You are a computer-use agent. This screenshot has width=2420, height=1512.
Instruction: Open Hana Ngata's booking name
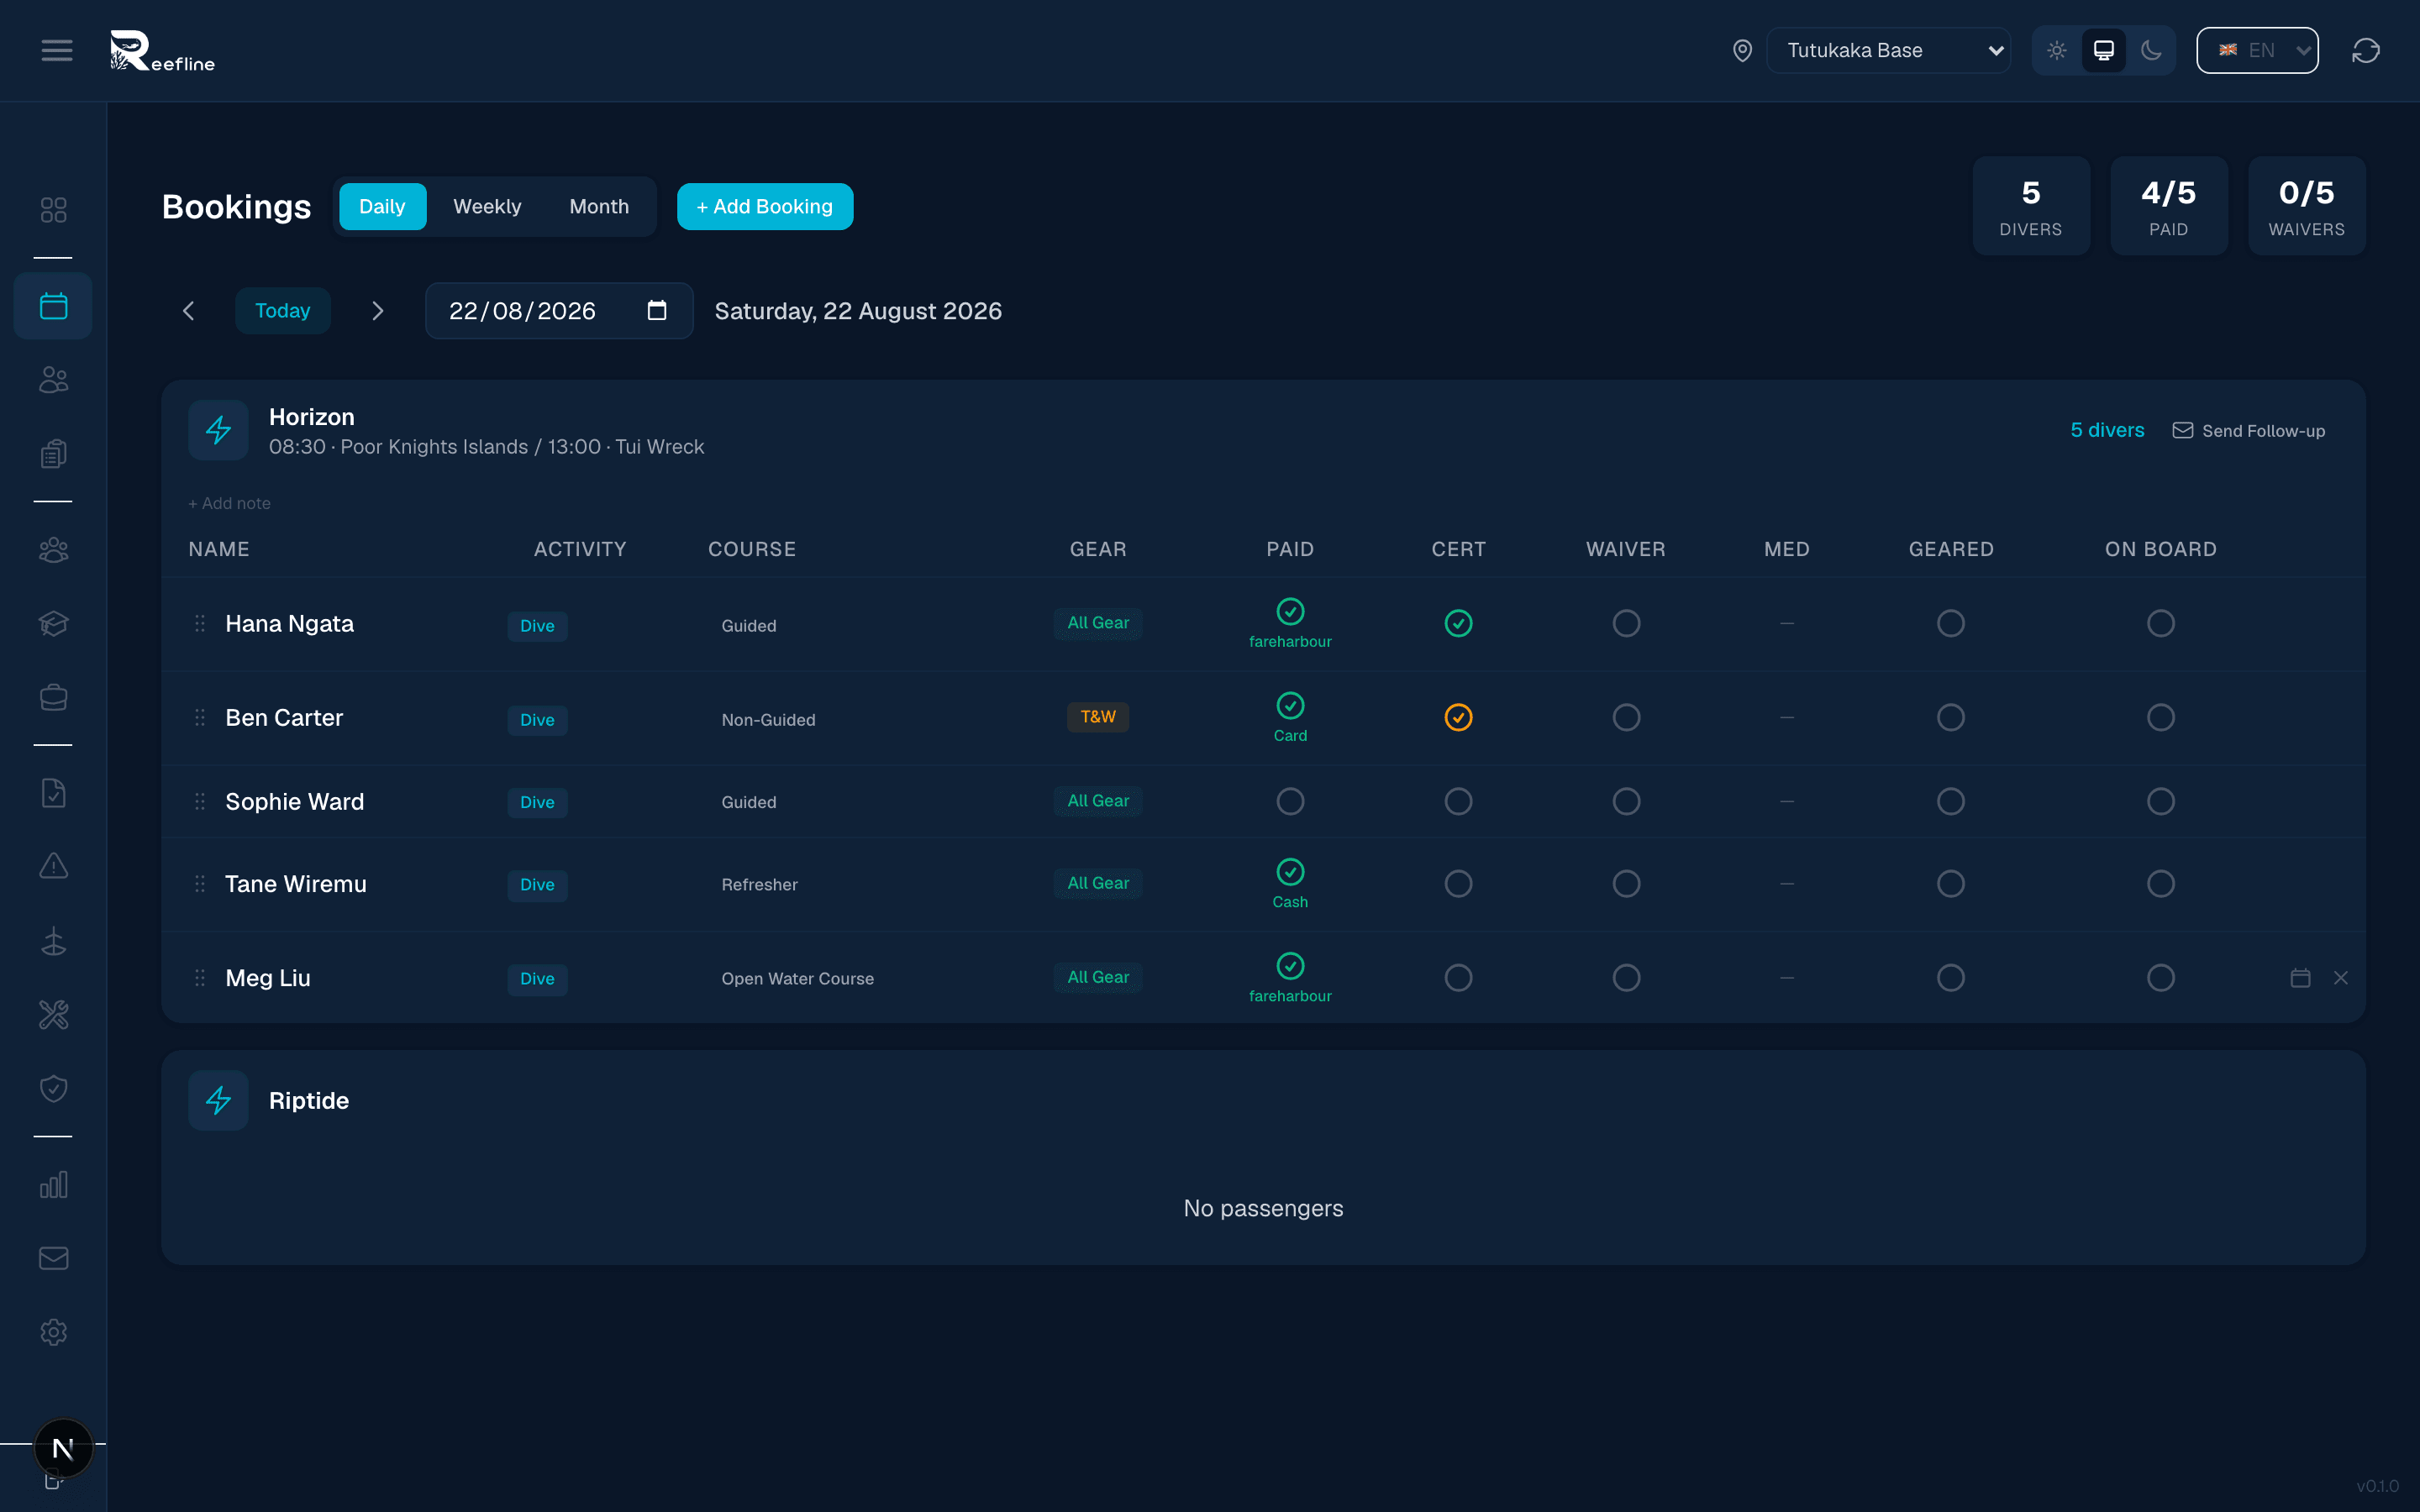tap(289, 624)
